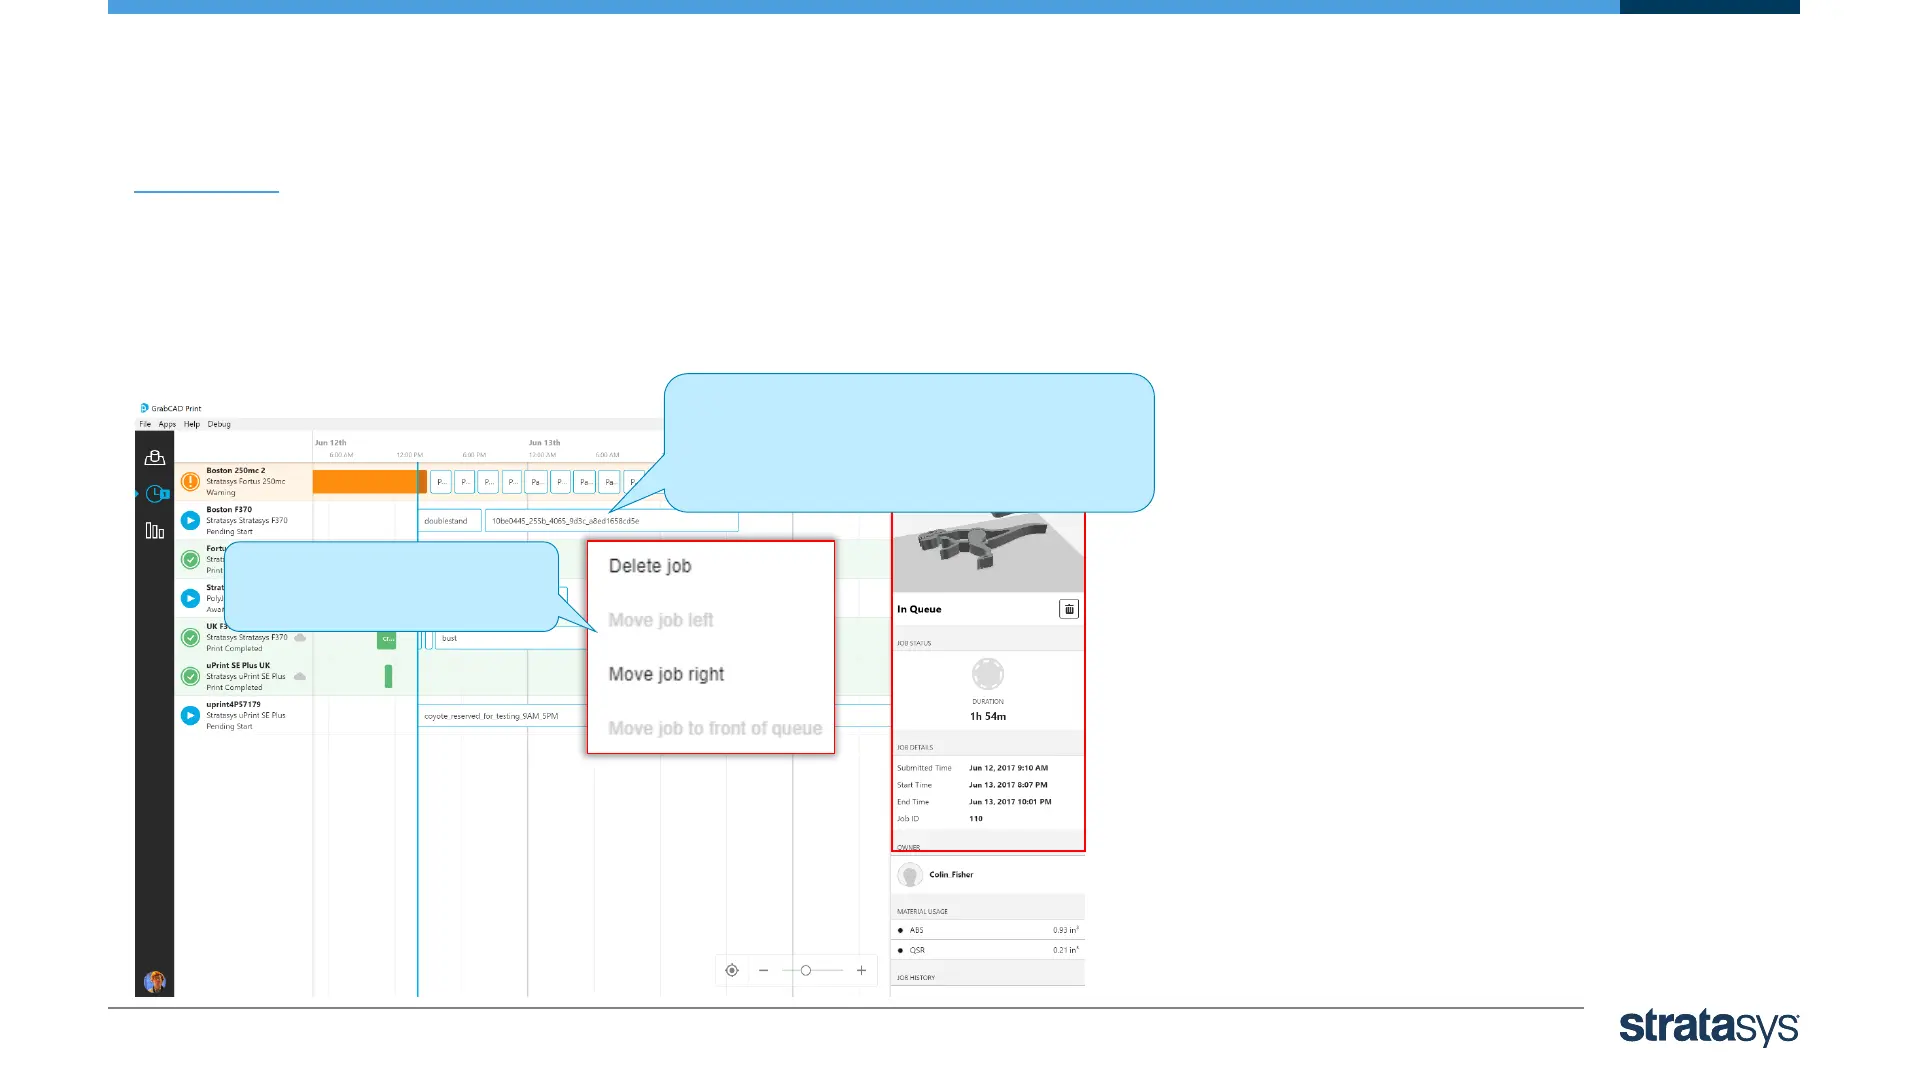Click the recenter timeline target icon
The height and width of the screenshot is (1080, 1920).
click(x=732, y=970)
